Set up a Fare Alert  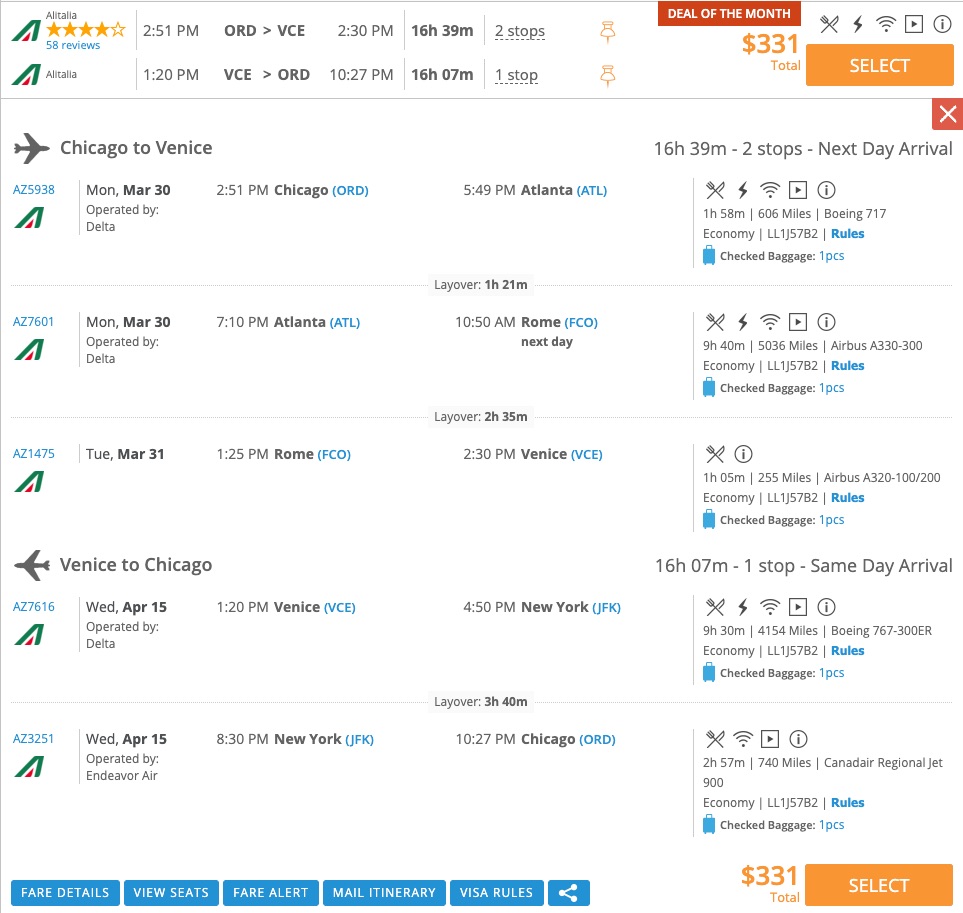pos(270,893)
